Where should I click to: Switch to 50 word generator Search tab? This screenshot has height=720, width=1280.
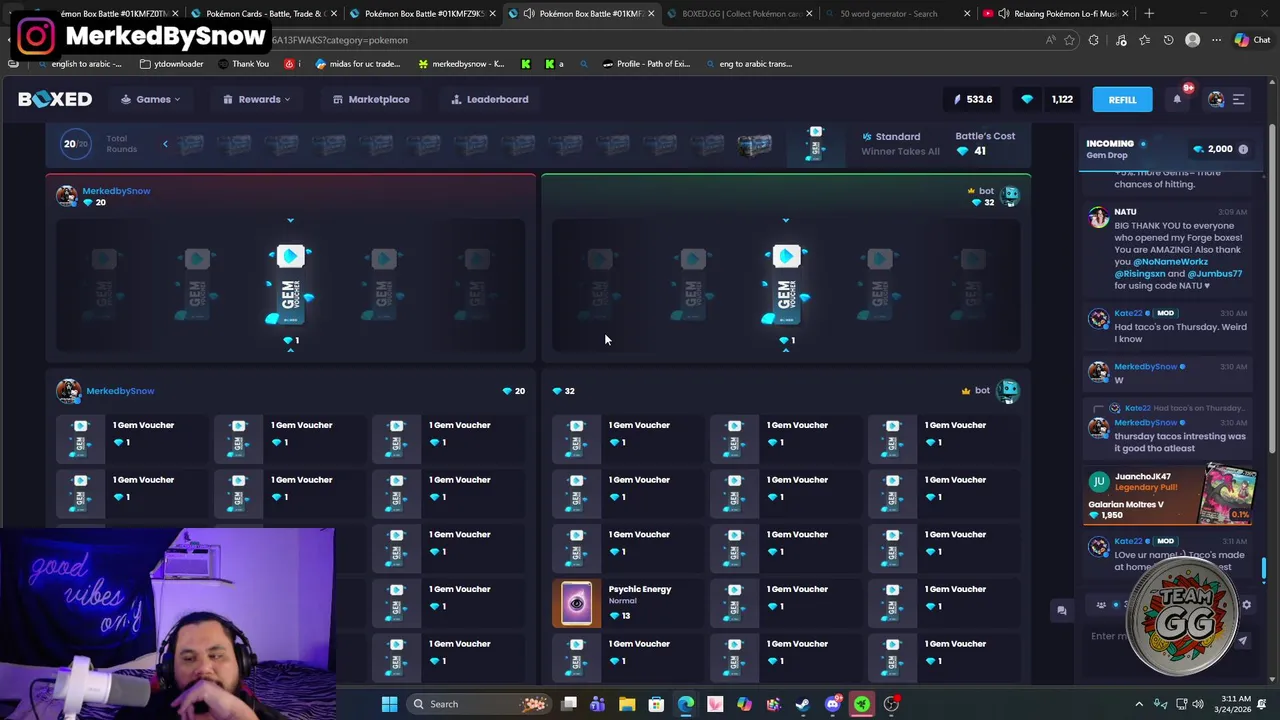[x=897, y=14]
